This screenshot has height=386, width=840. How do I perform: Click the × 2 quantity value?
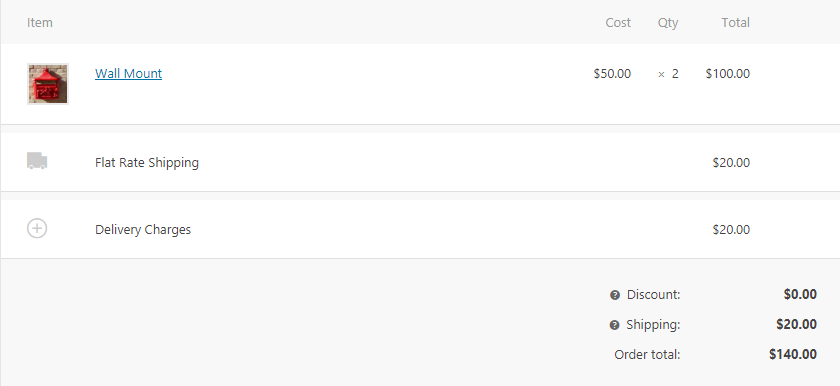(x=668, y=74)
